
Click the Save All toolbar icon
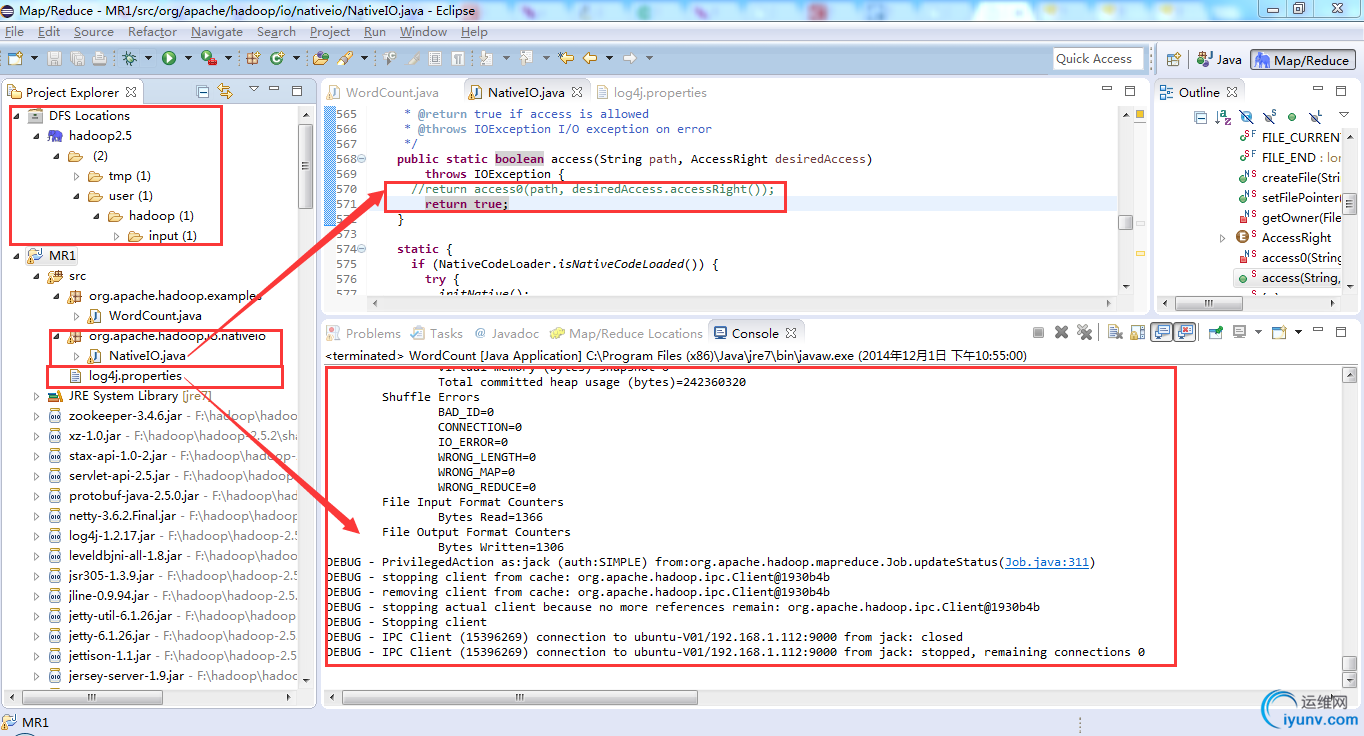click(x=76, y=58)
